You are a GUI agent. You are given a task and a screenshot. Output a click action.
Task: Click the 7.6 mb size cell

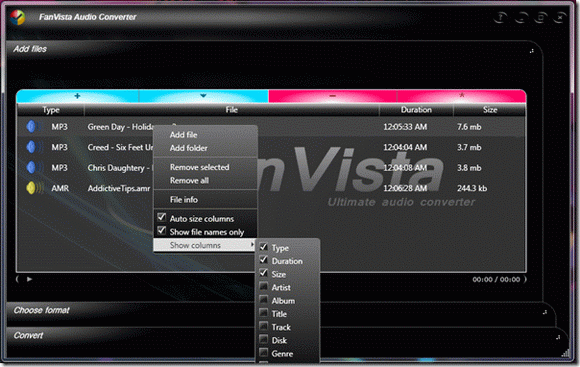[469, 127]
